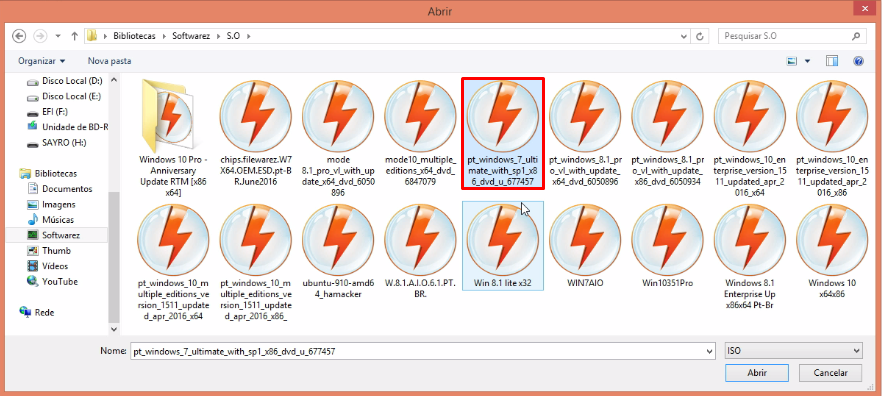Open Softwarez library in sidebar
The width and height of the screenshot is (882, 396).
click(56, 235)
